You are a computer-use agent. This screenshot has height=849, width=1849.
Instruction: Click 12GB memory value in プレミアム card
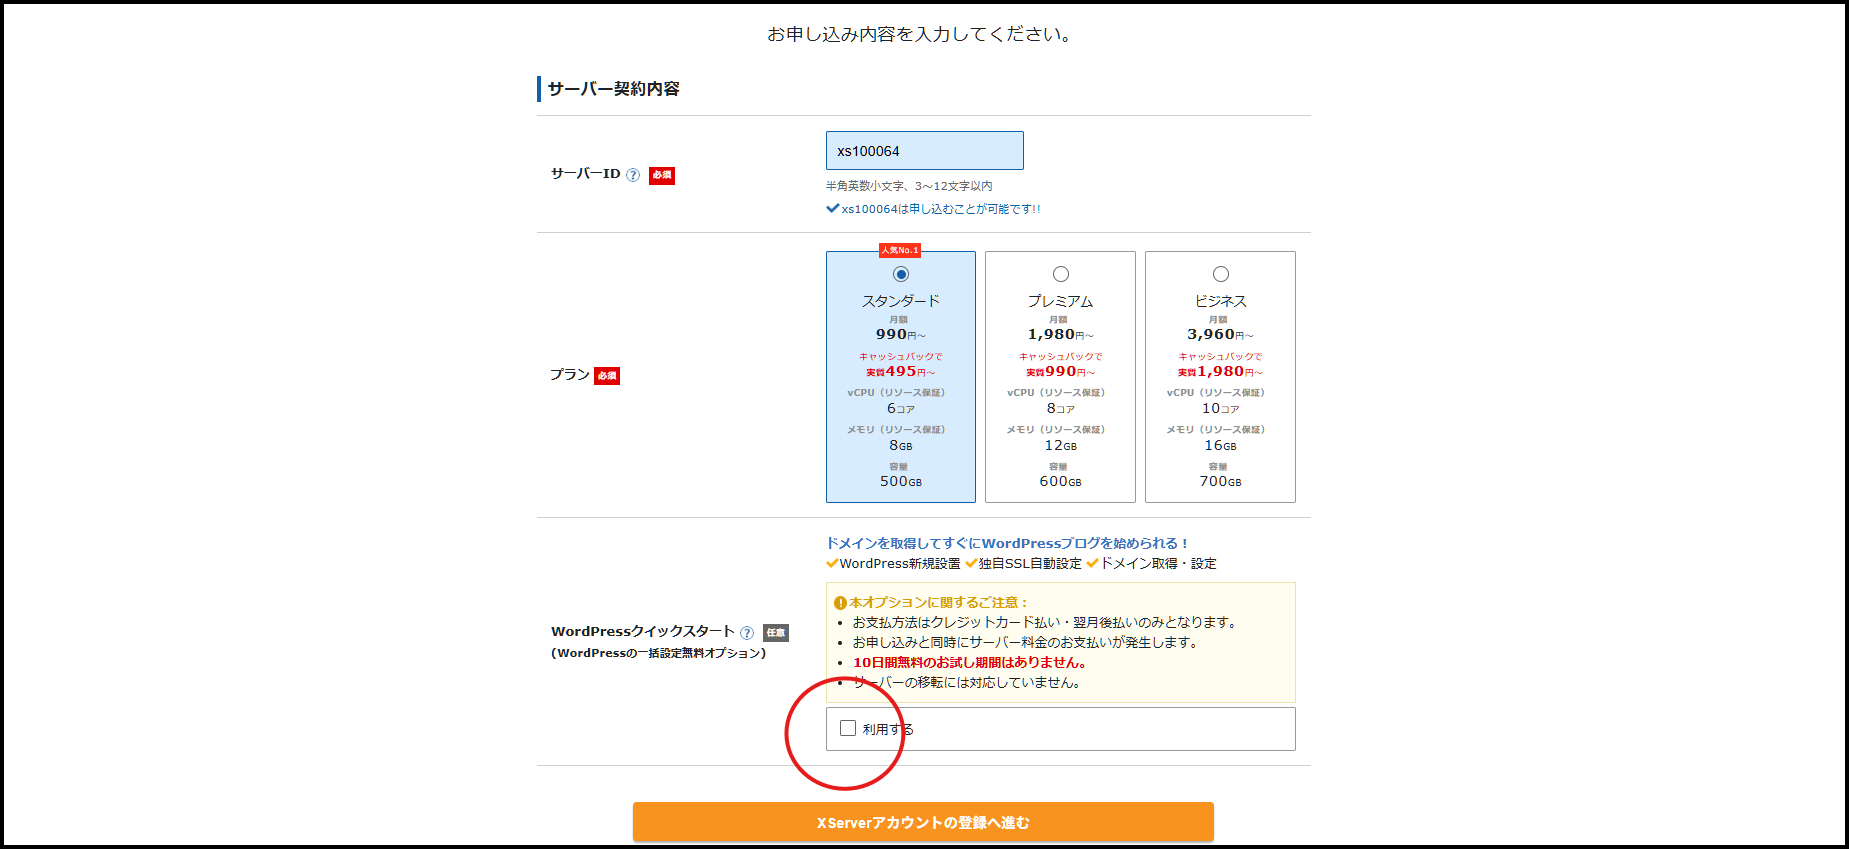tap(1061, 445)
